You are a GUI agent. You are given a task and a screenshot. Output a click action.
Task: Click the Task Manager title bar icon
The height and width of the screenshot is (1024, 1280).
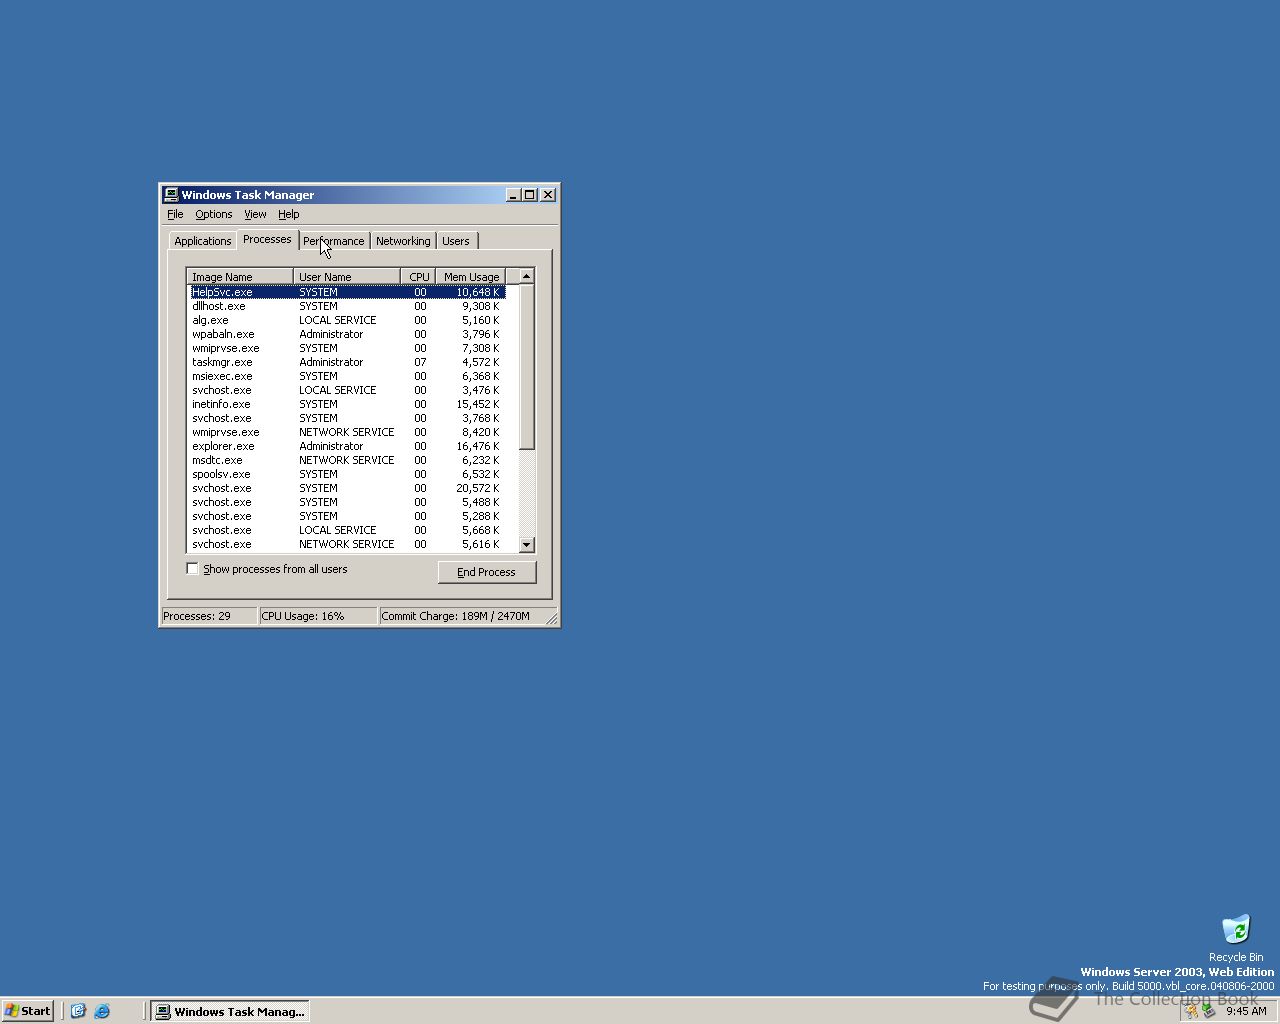[171, 195]
